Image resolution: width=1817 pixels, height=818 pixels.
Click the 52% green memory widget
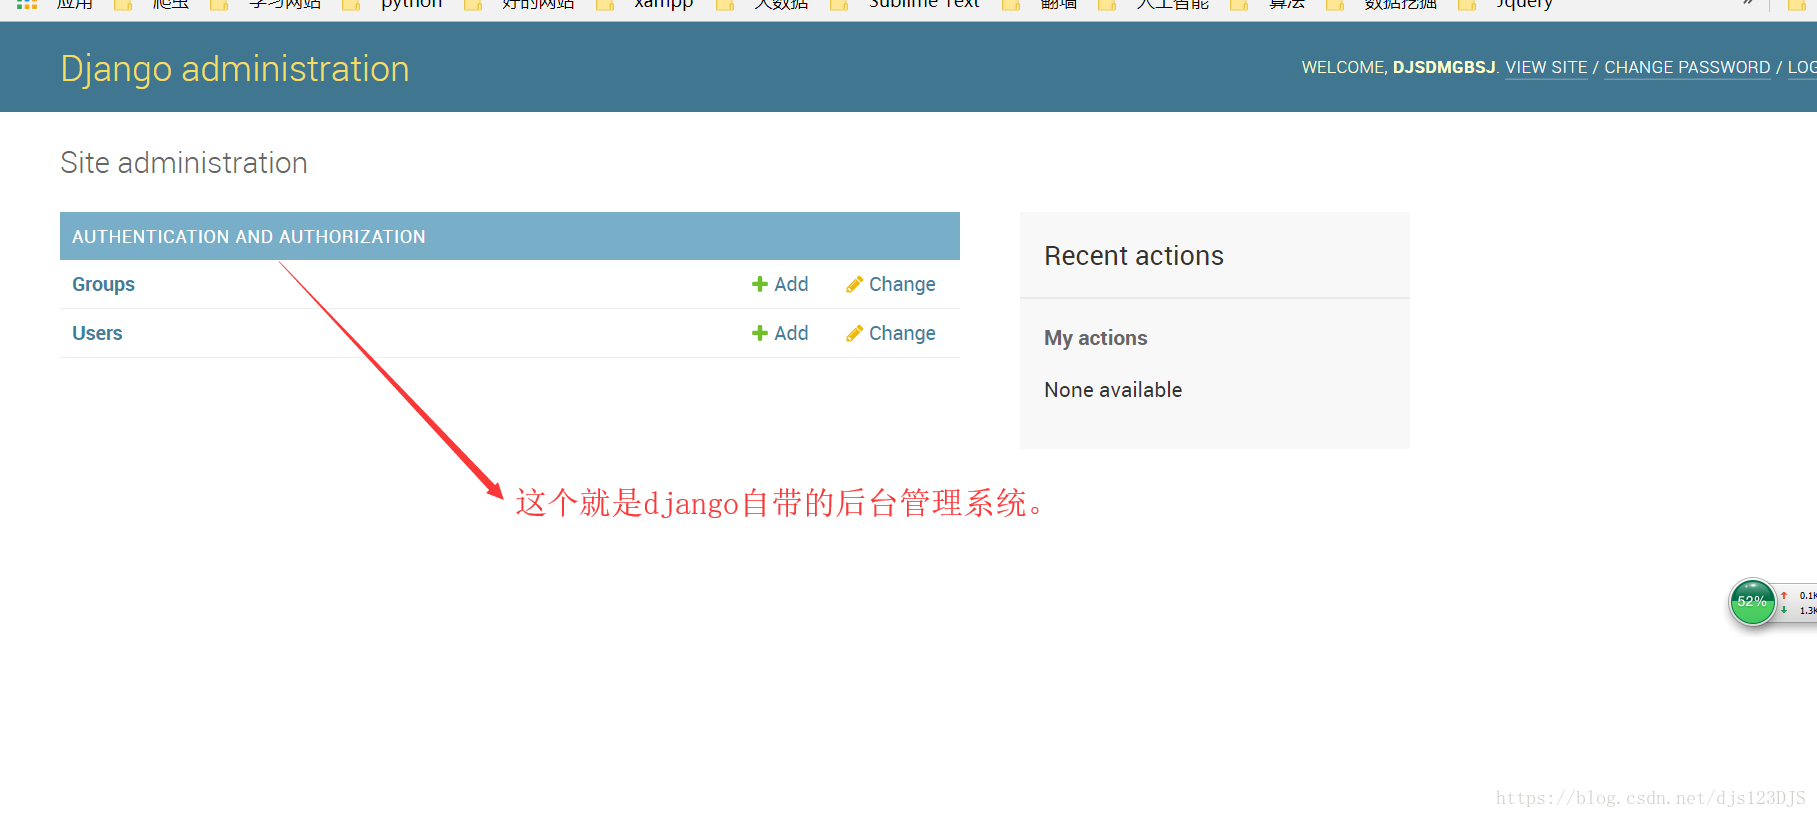click(x=1752, y=602)
